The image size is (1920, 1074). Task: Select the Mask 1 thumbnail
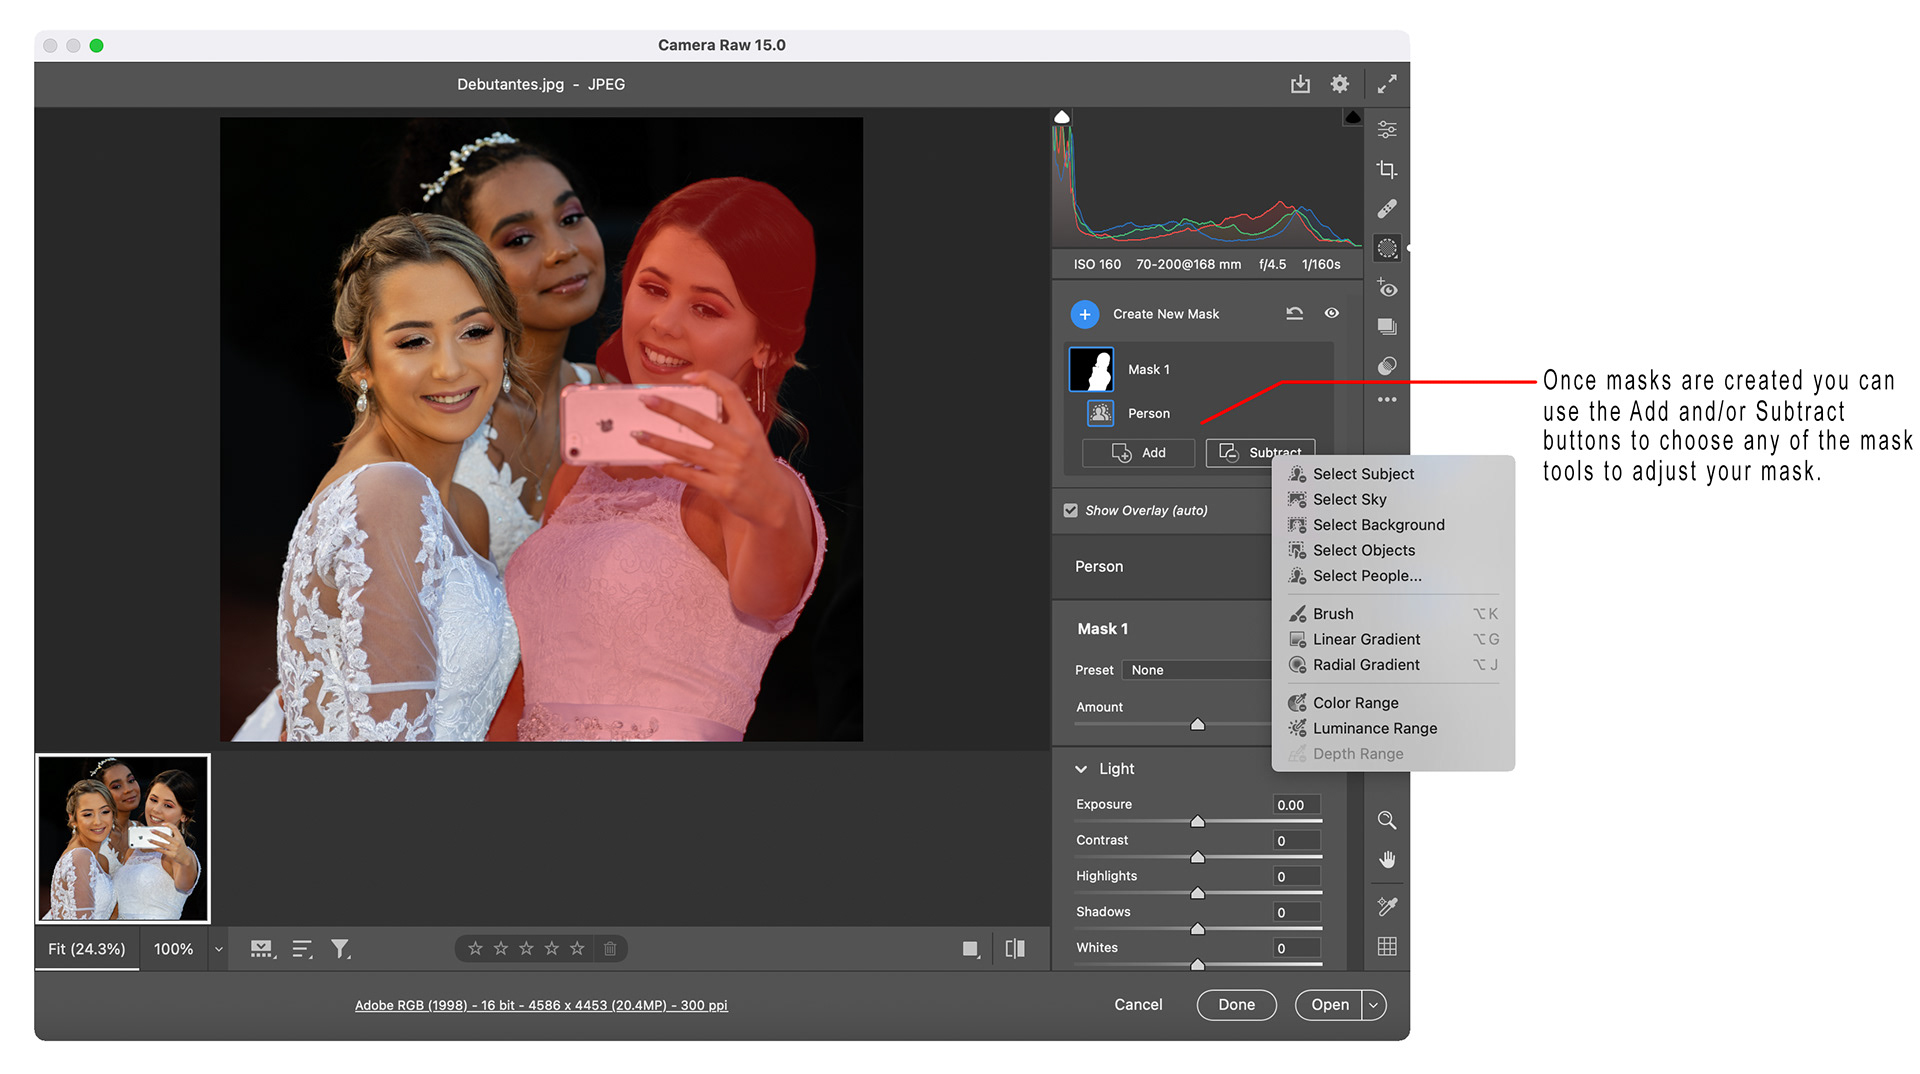click(x=1091, y=370)
